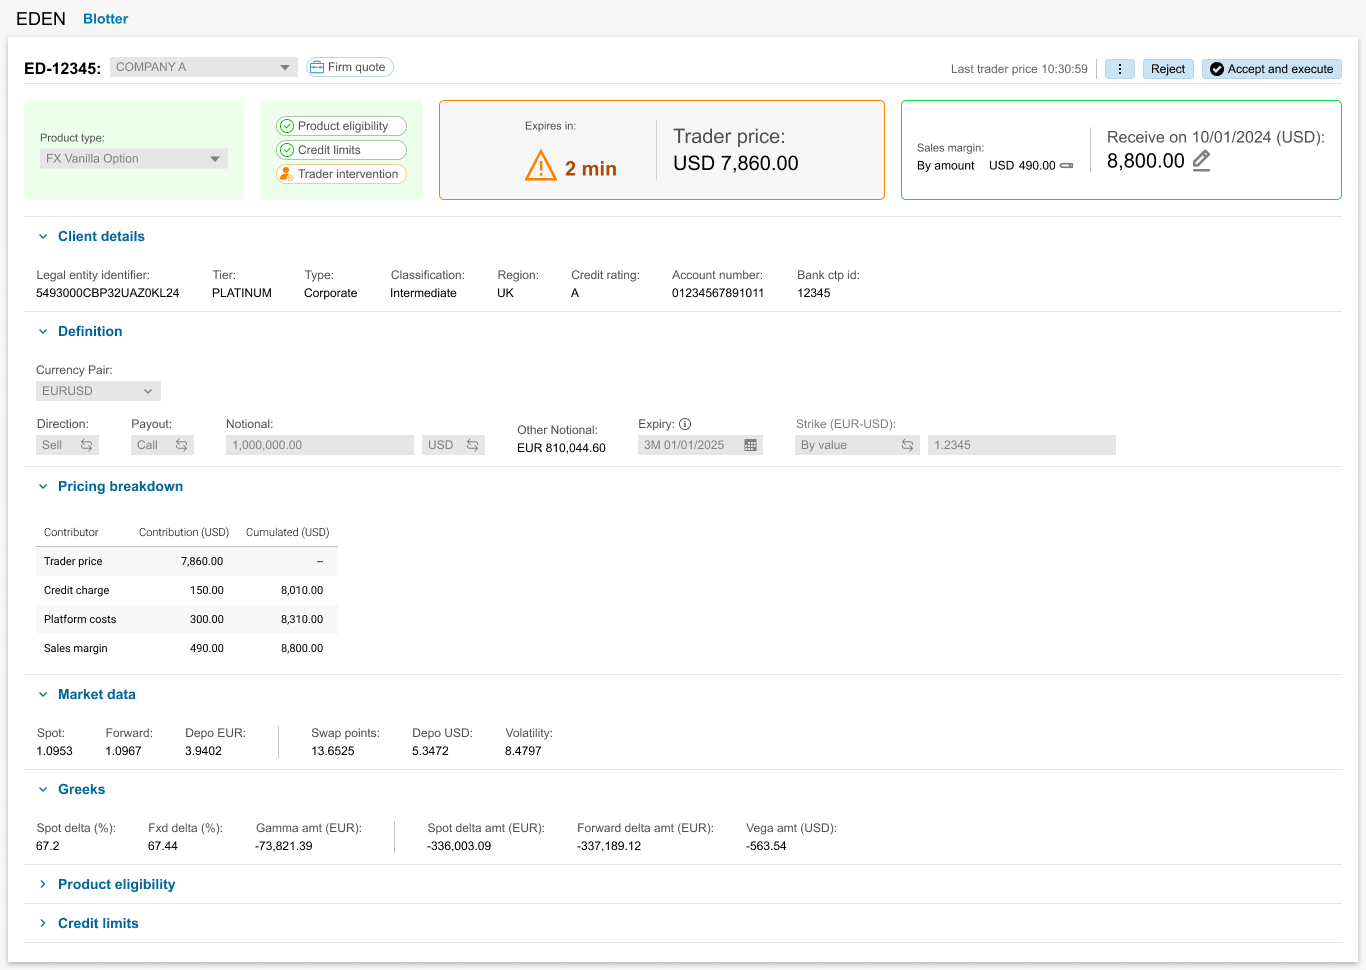Click the Depo USD value 5.3472
The width and height of the screenshot is (1366, 970).
pos(430,751)
